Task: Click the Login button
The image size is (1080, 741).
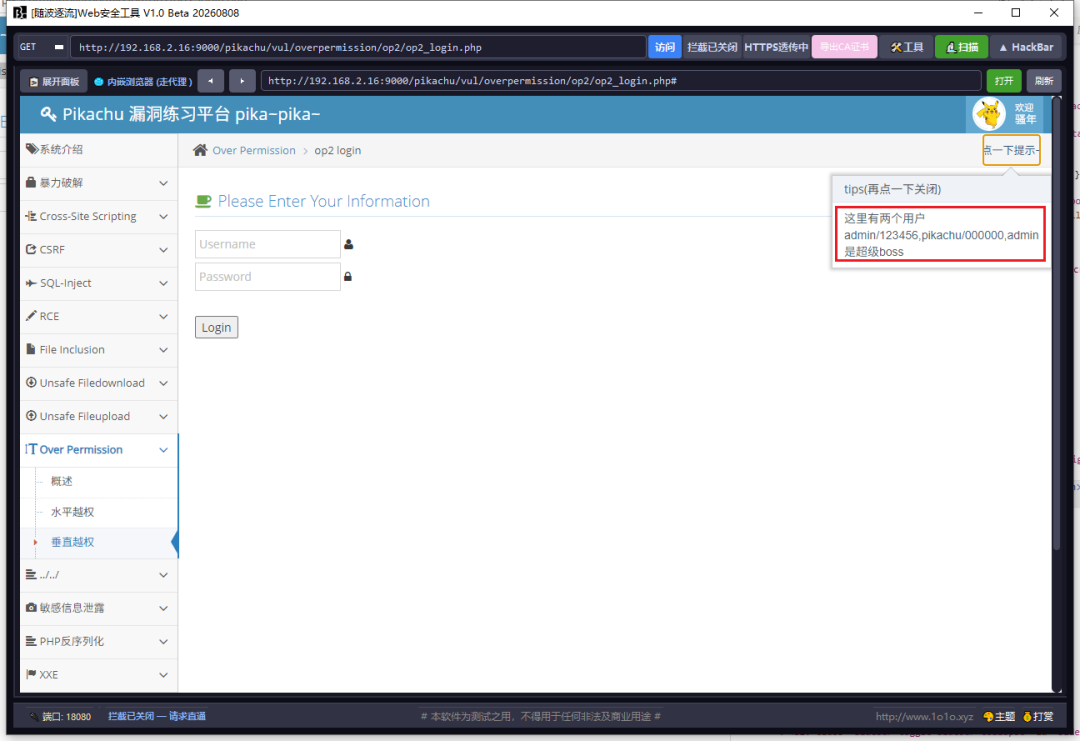Action: (216, 327)
